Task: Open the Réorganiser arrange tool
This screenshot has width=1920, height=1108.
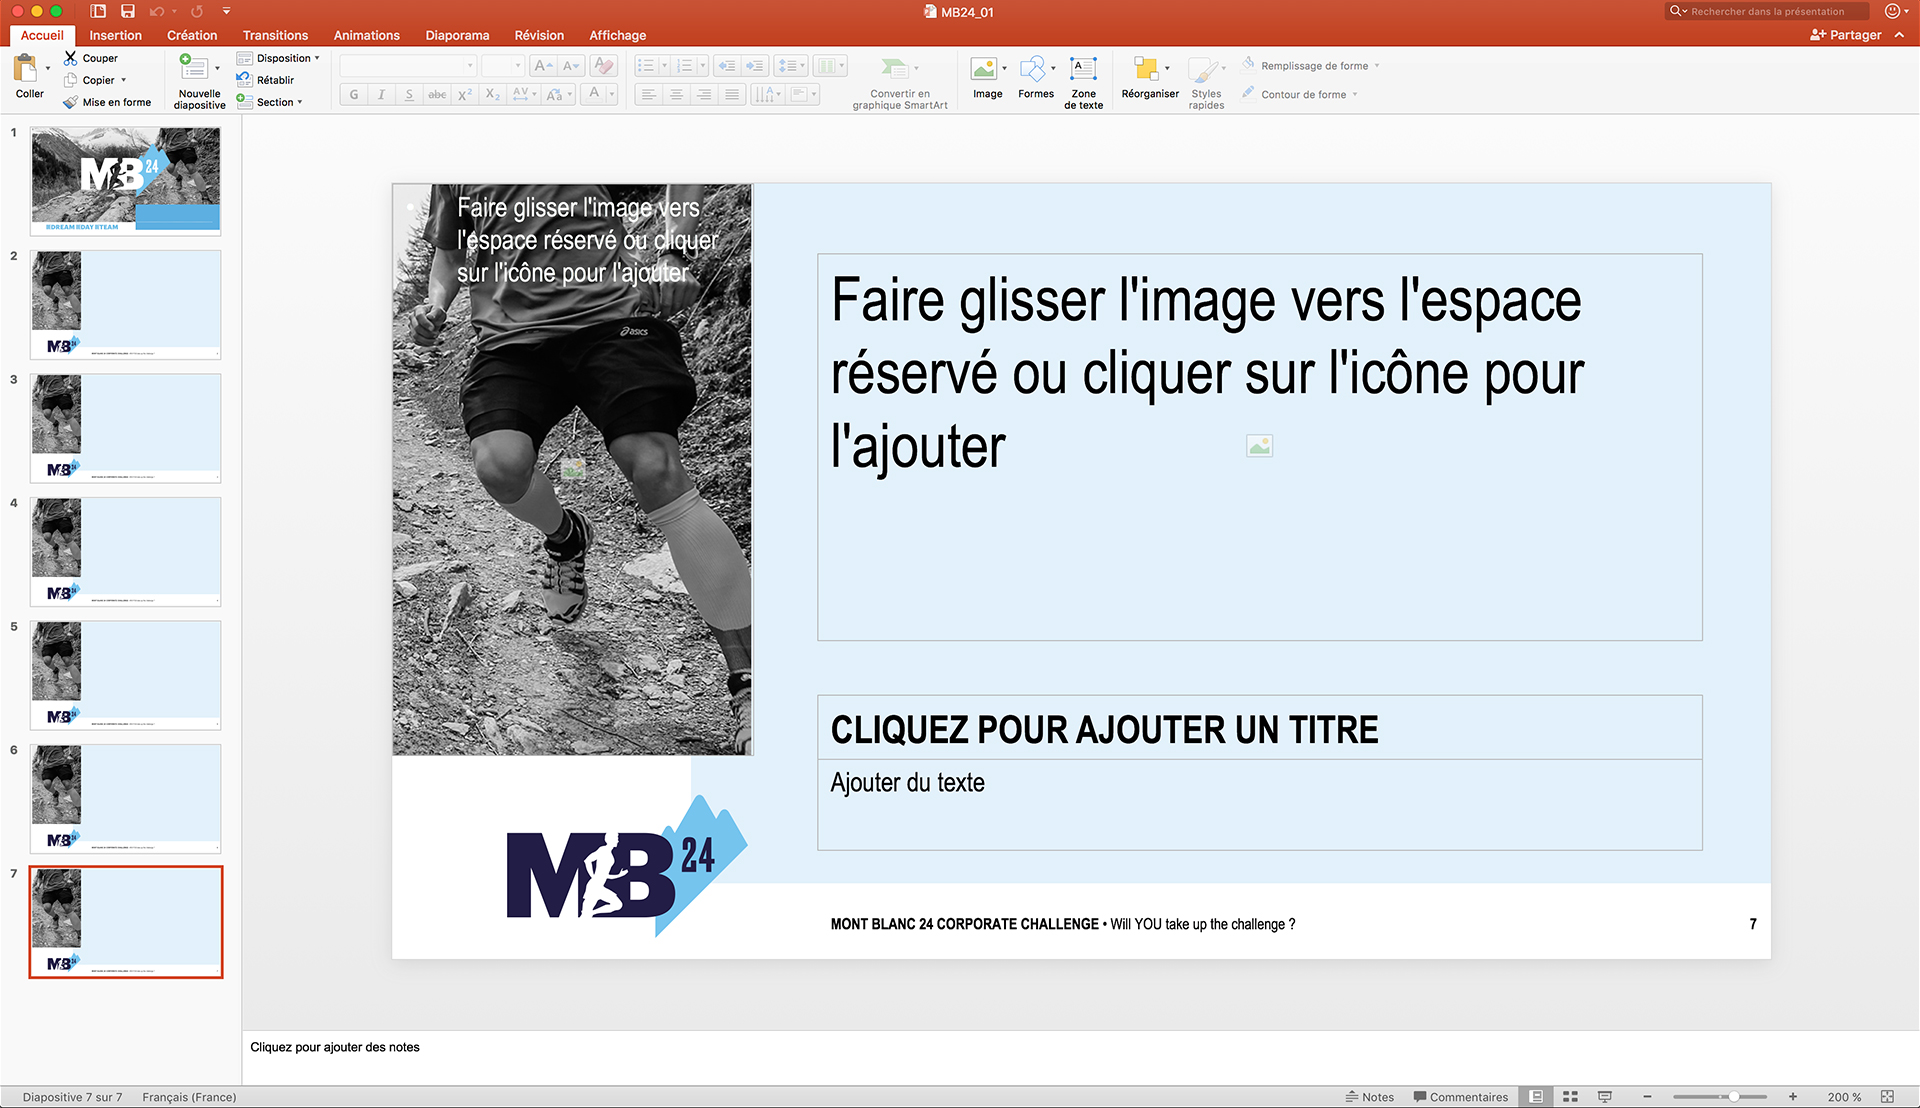Action: click(1150, 77)
